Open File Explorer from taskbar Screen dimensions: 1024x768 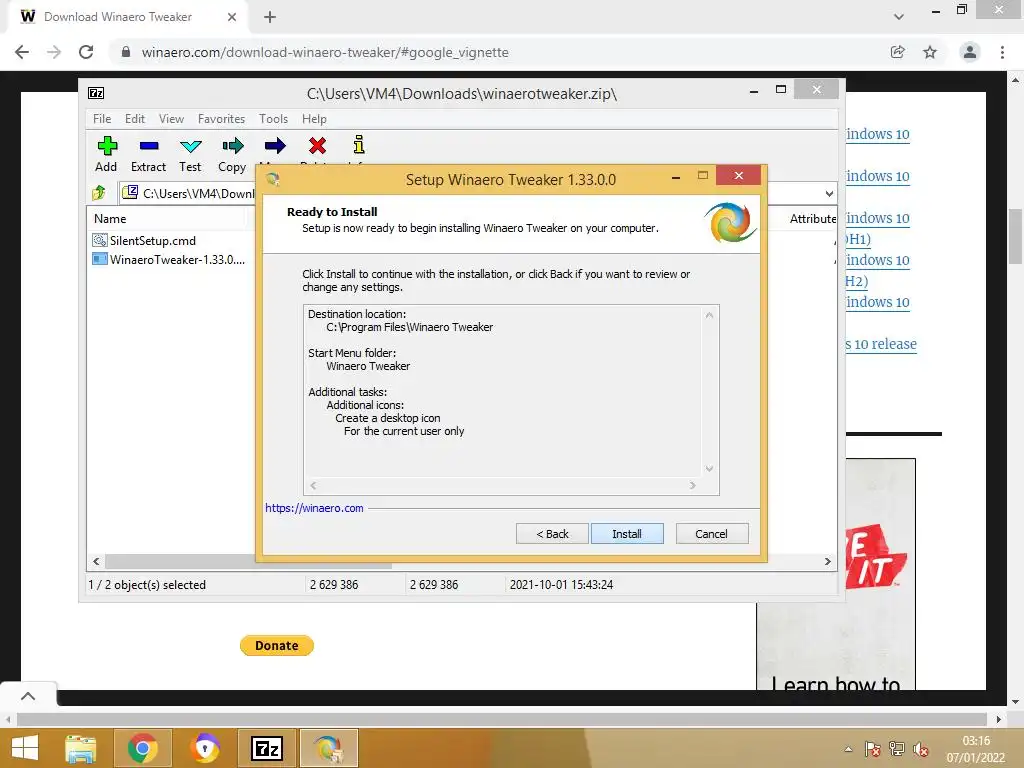[81, 748]
